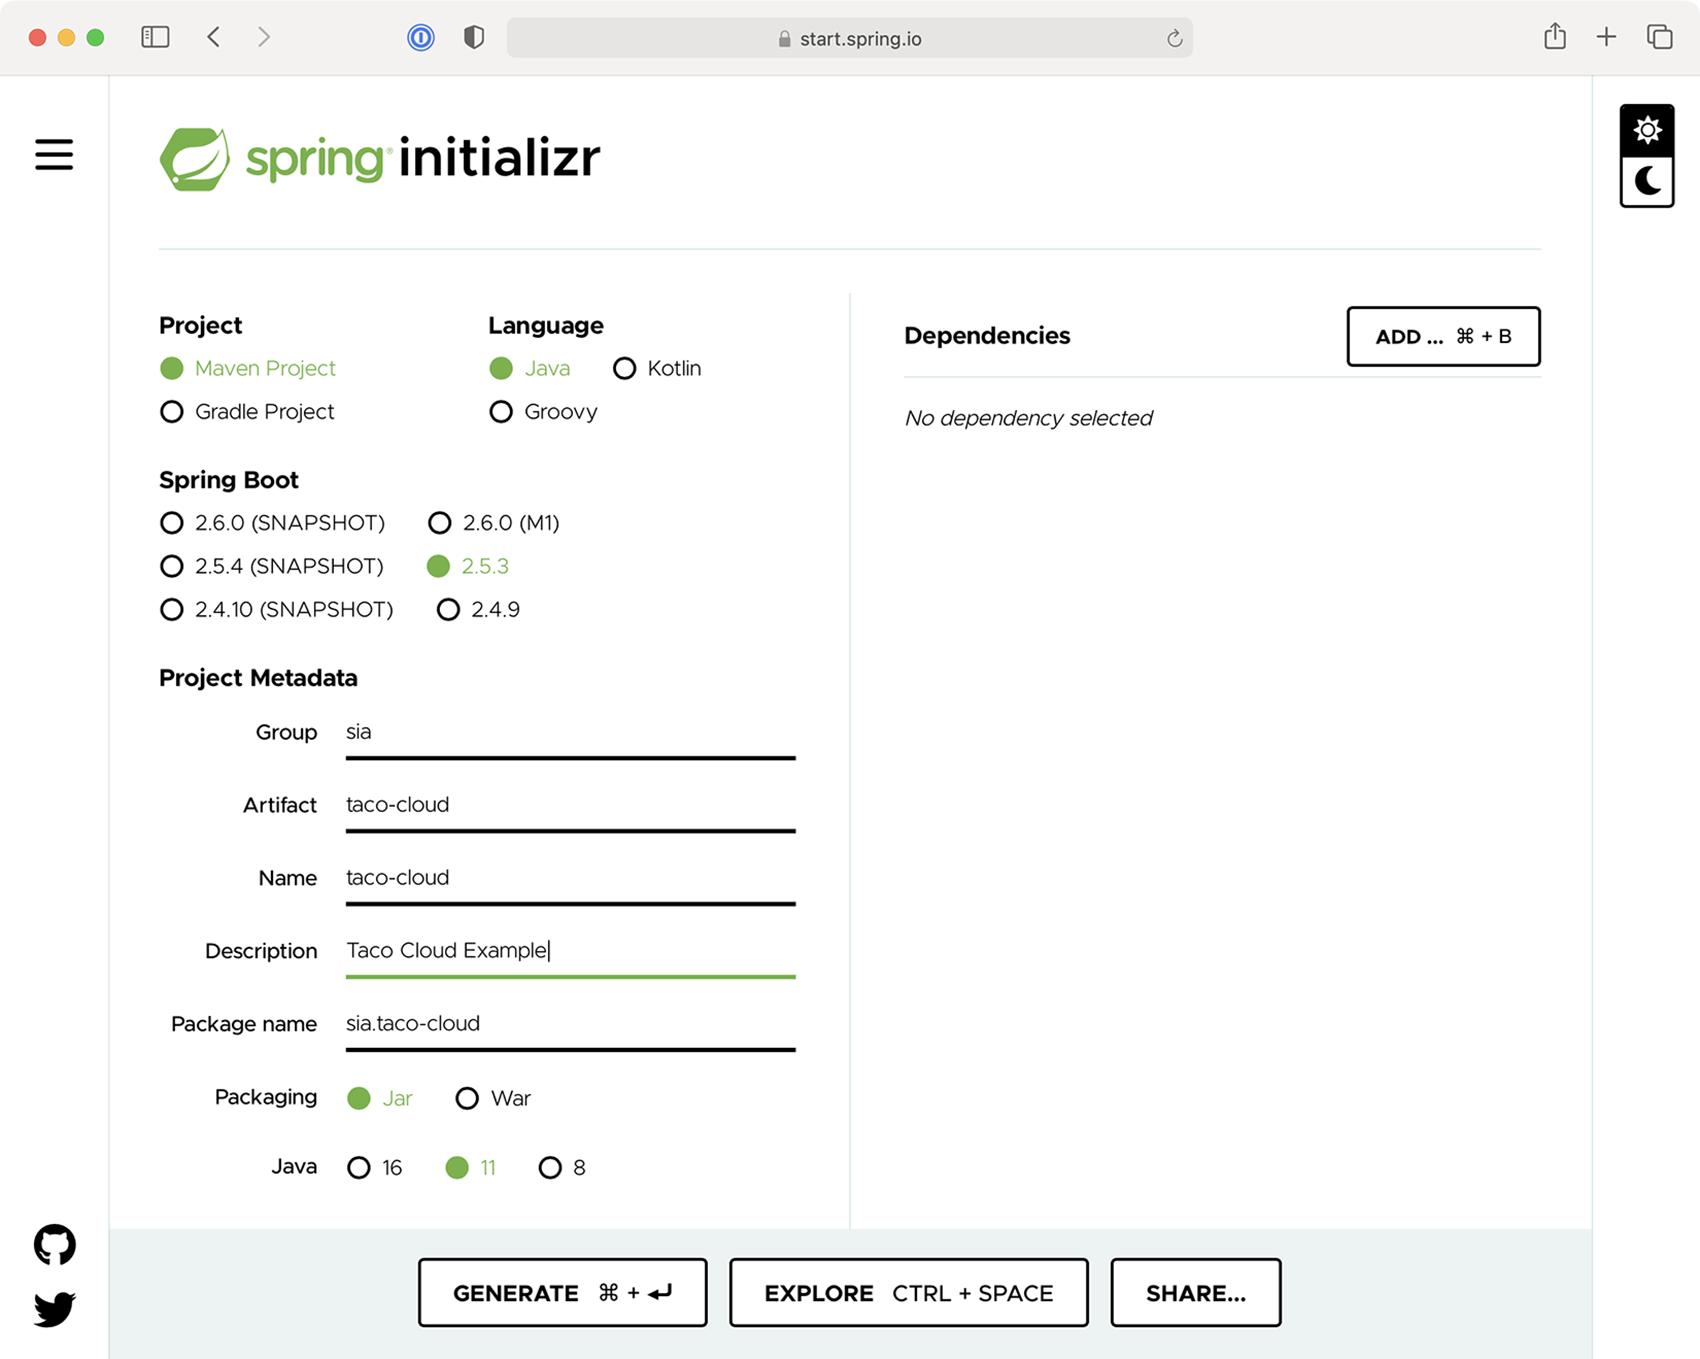
Task: Select Maven Project radio option
Action: pos(248,368)
